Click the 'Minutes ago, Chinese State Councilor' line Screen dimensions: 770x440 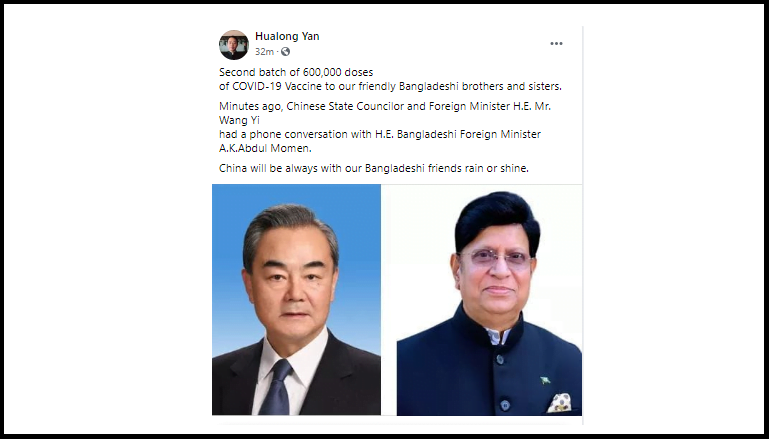coord(385,107)
